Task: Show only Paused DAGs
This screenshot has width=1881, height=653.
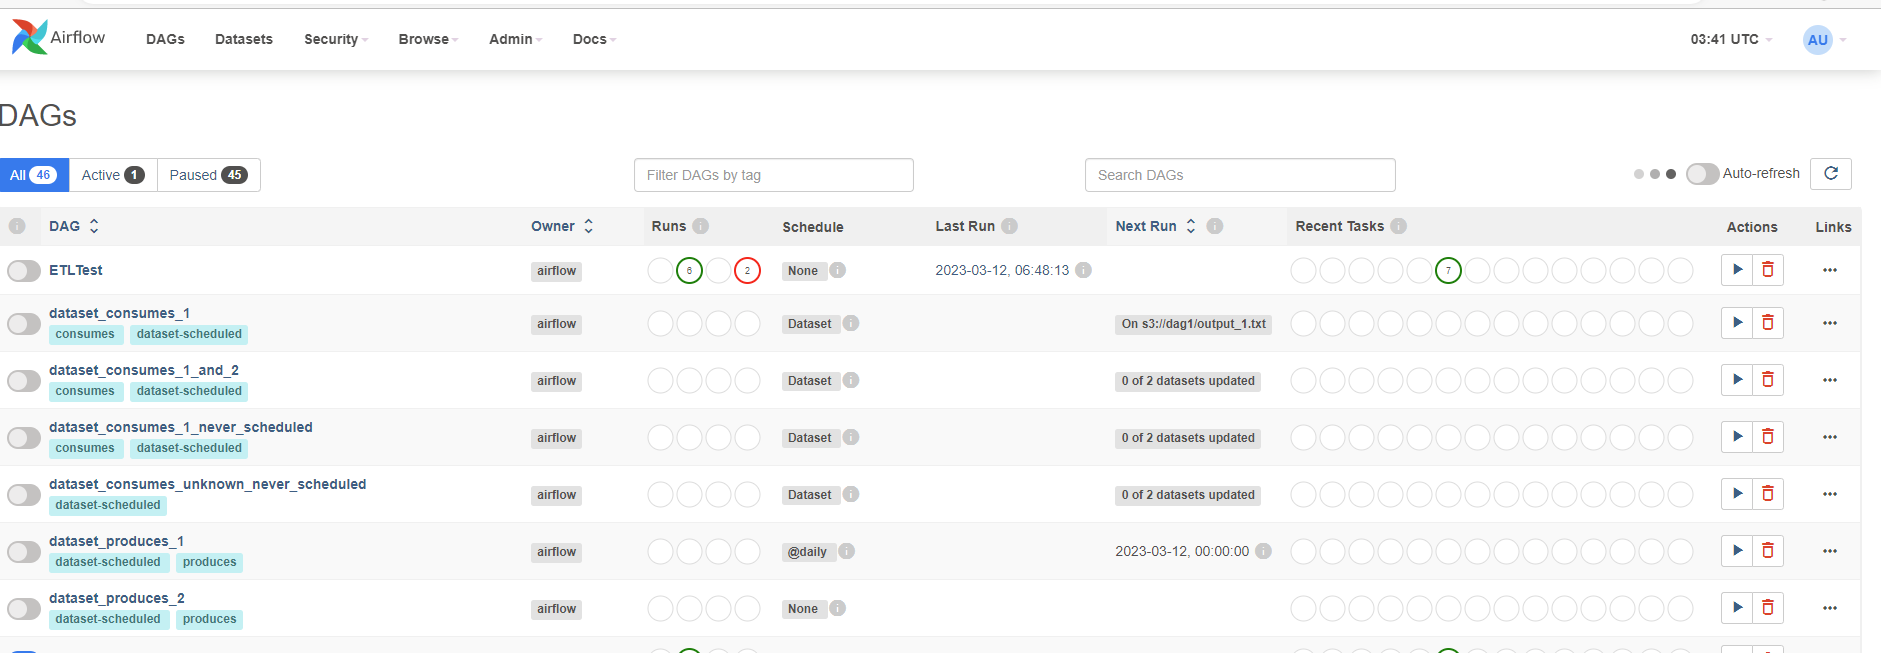Action: (208, 175)
